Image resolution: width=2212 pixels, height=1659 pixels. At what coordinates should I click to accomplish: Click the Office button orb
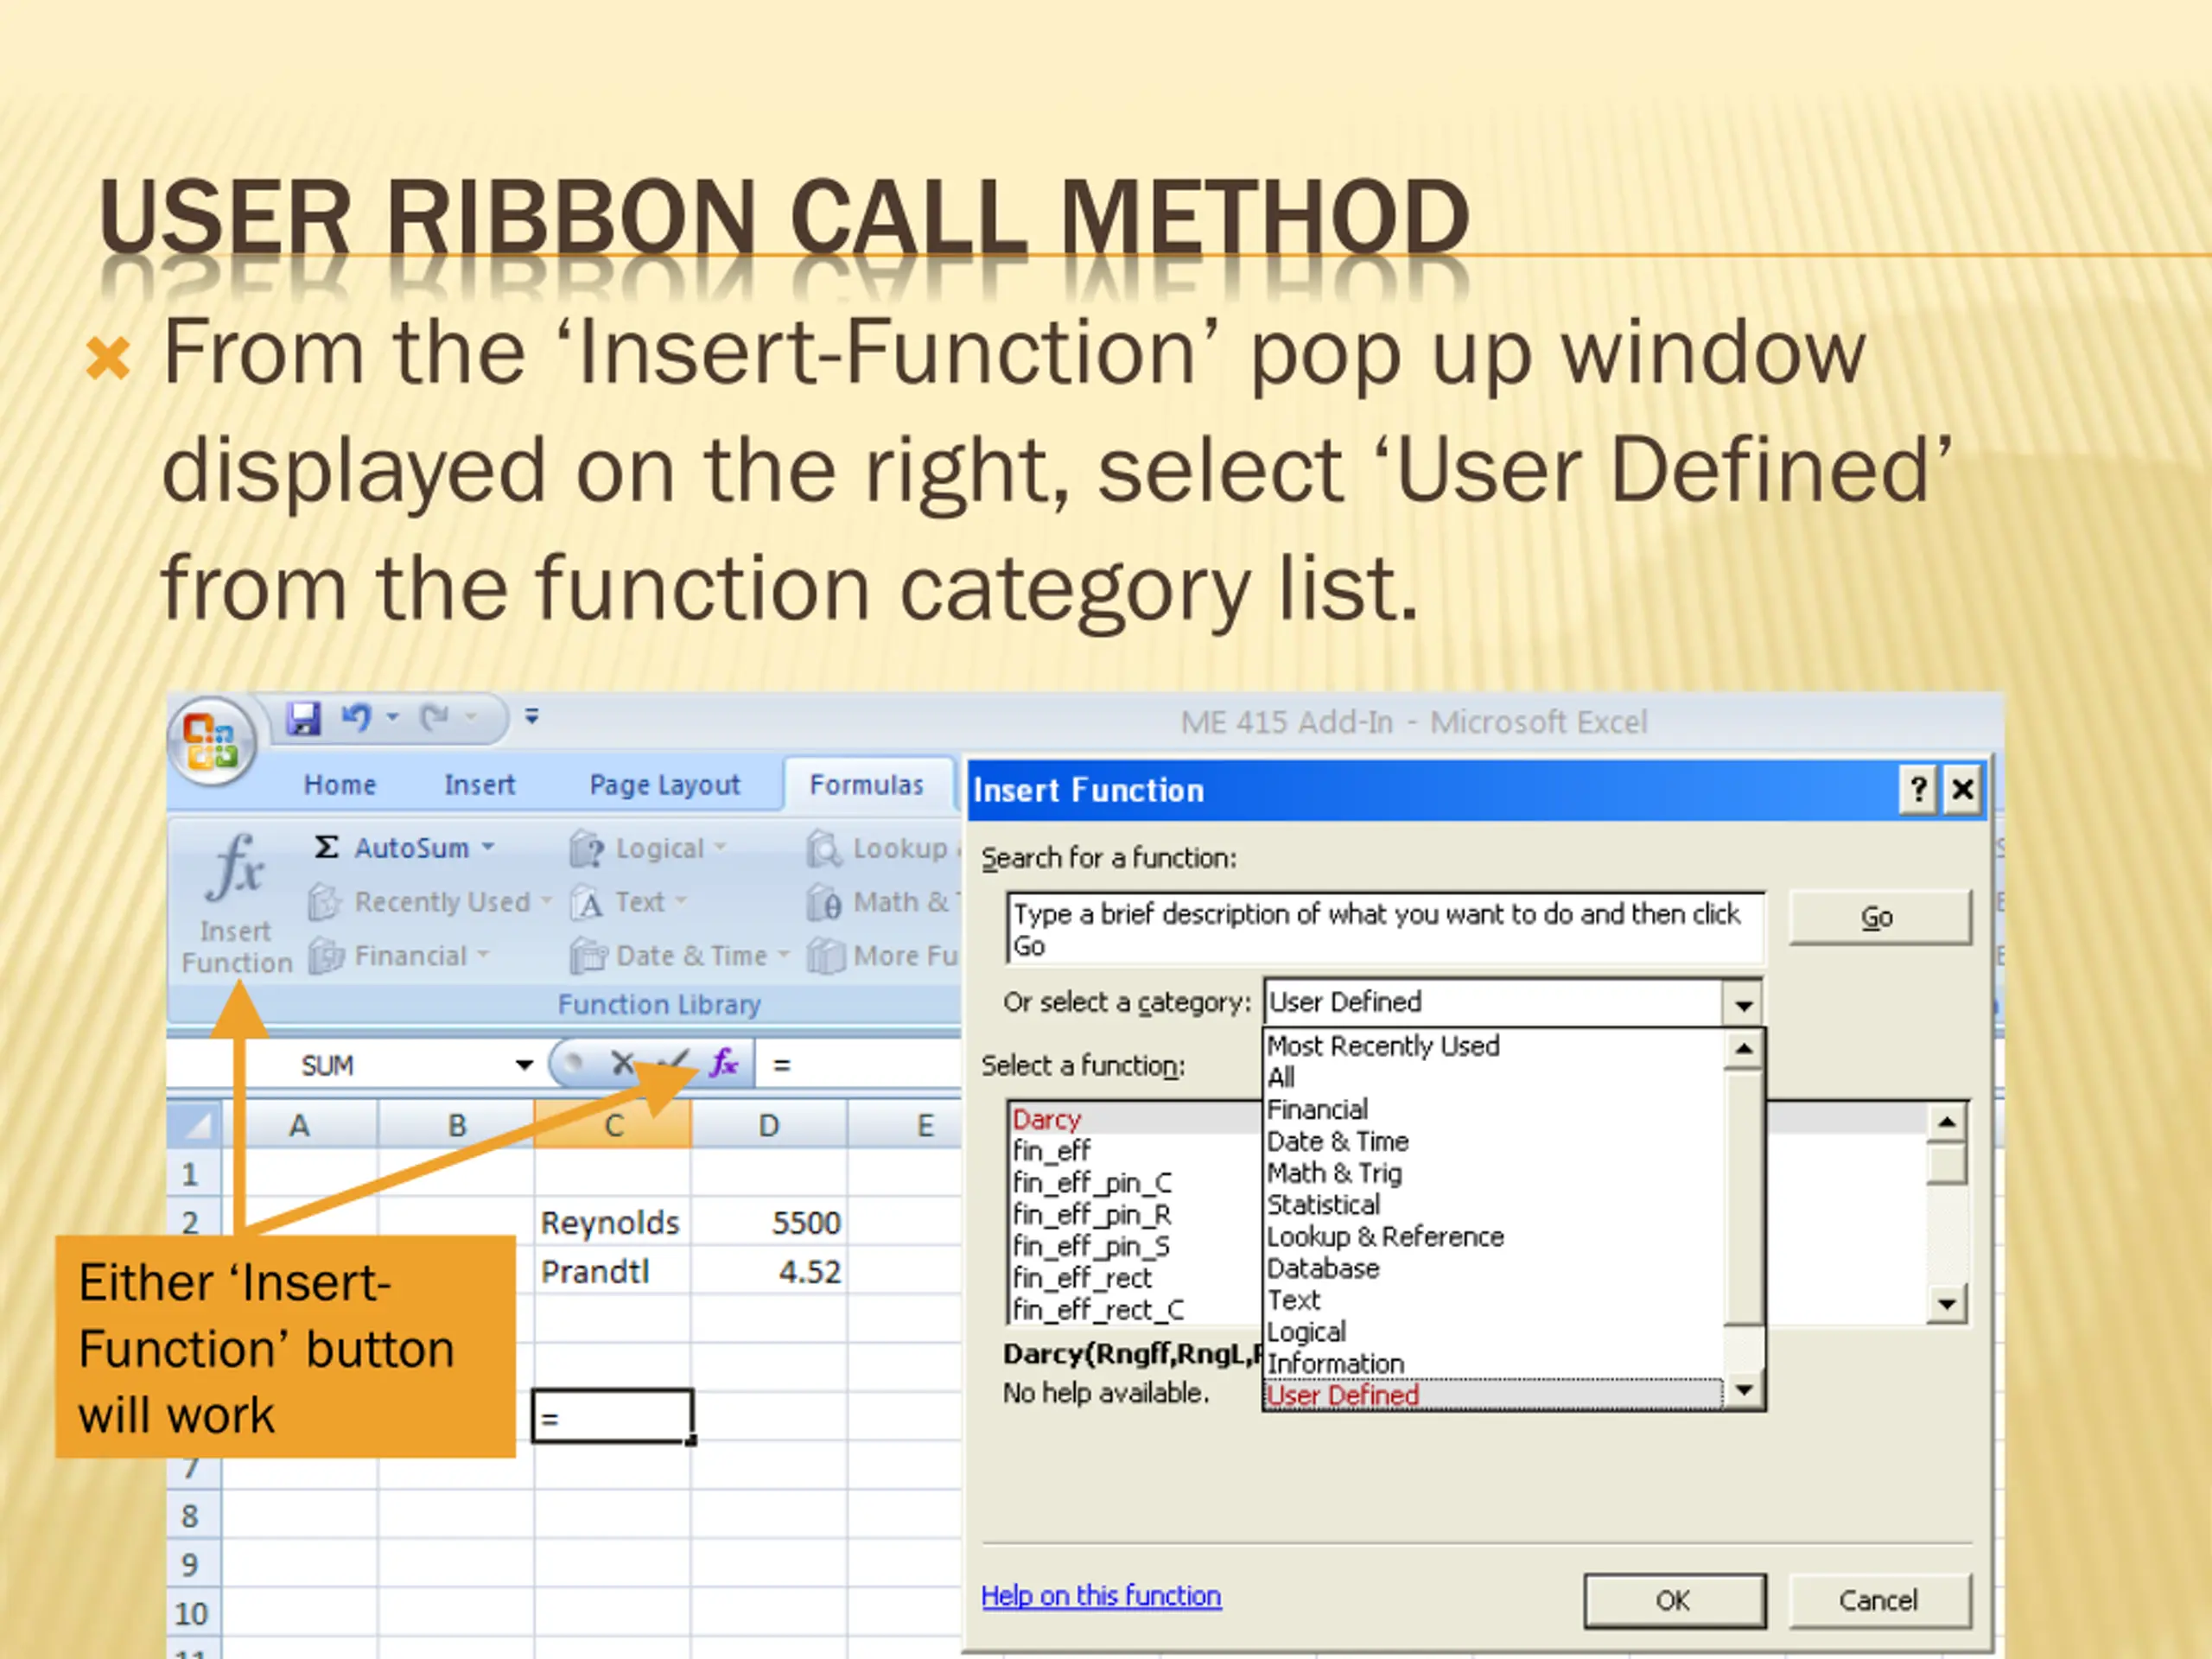[211, 742]
